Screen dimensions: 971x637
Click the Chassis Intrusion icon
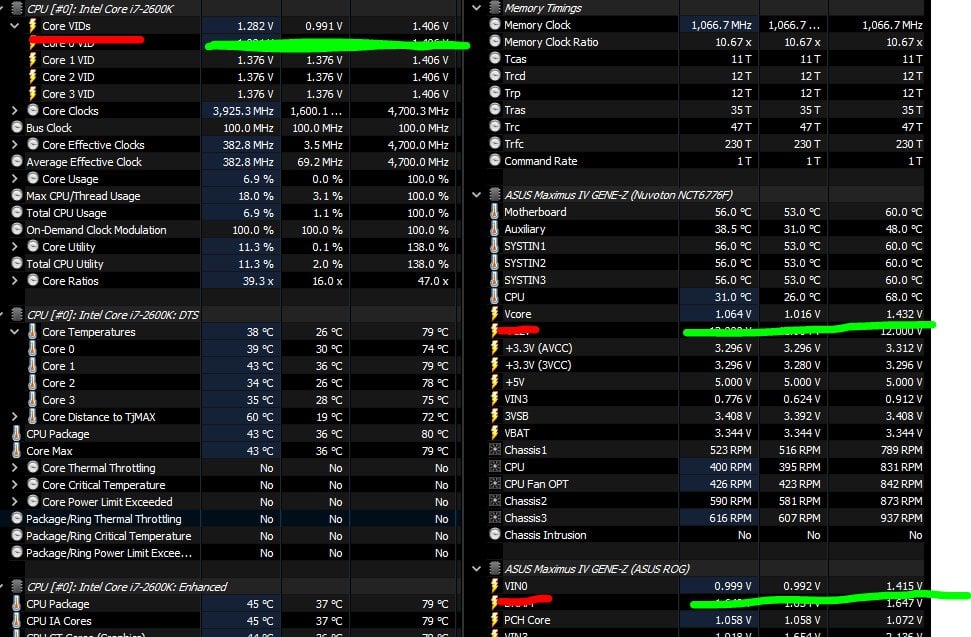[495, 535]
